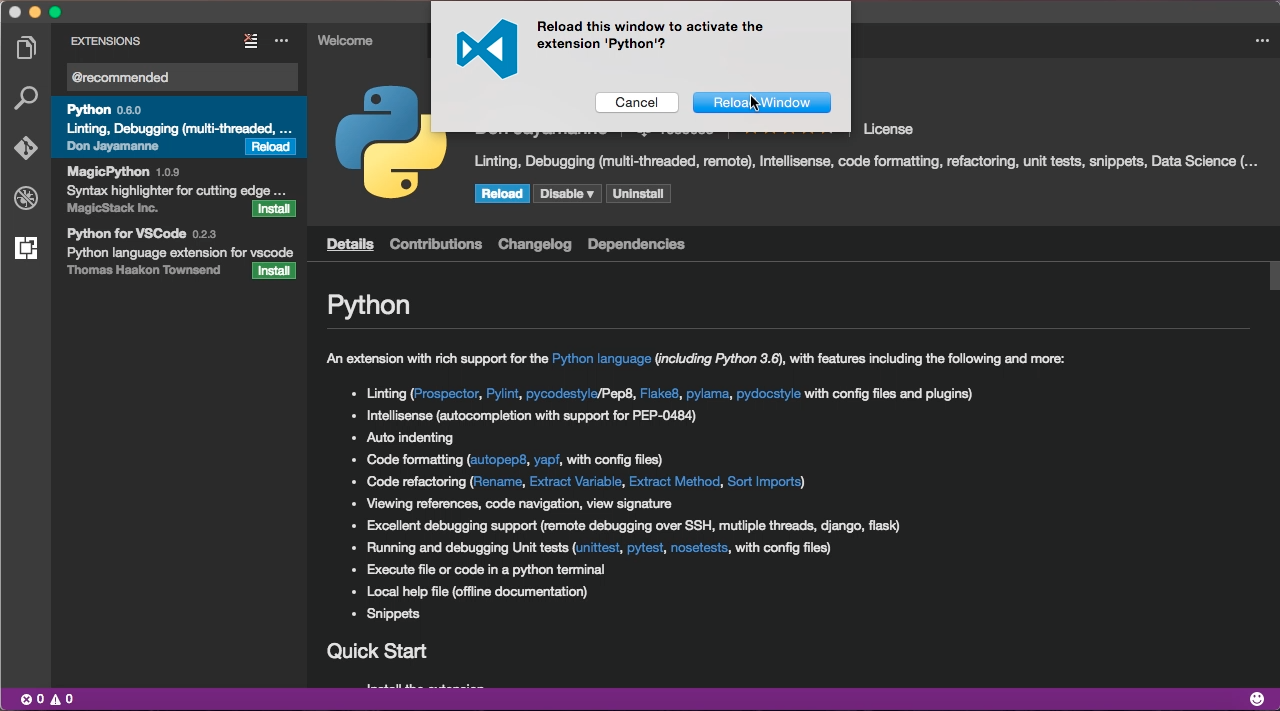This screenshot has height=711, width=1280.
Task: Open the autopep8 link
Action: pos(498,460)
